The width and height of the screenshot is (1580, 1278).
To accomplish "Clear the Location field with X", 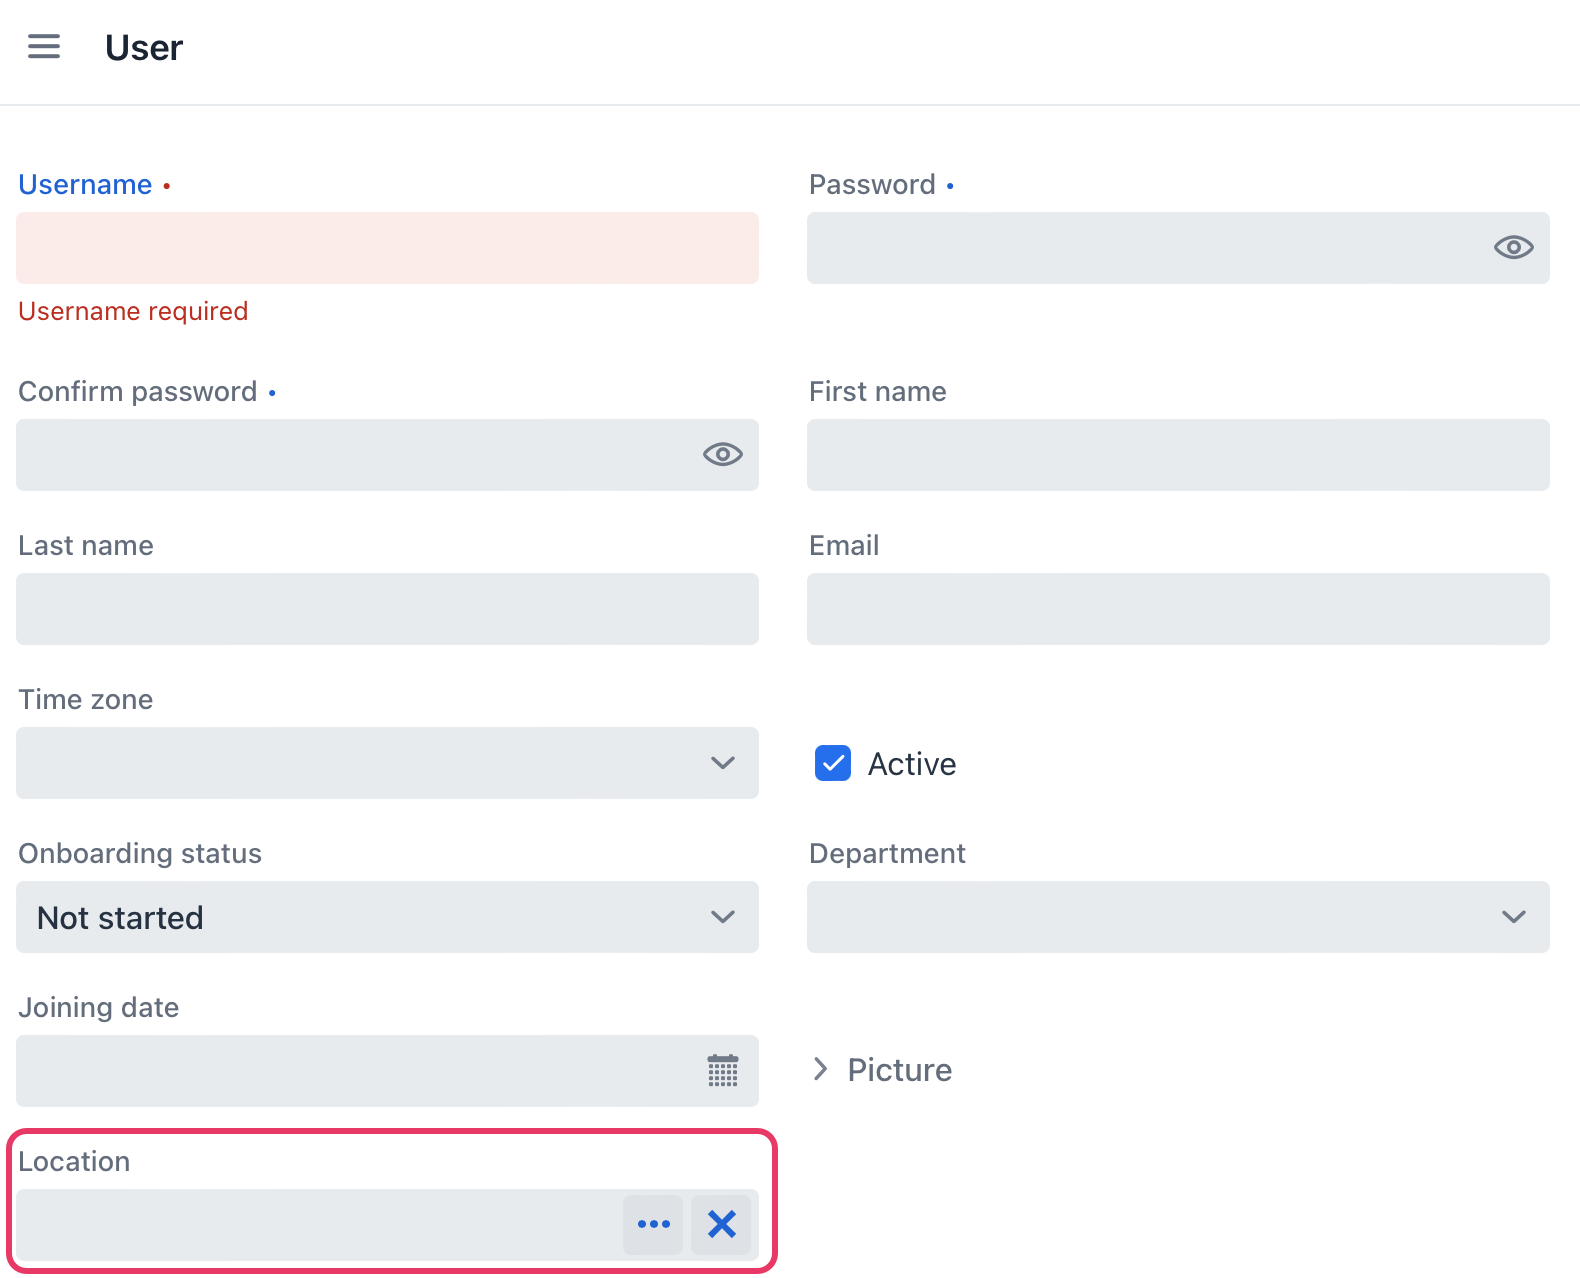I will click(x=721, y=1225).
